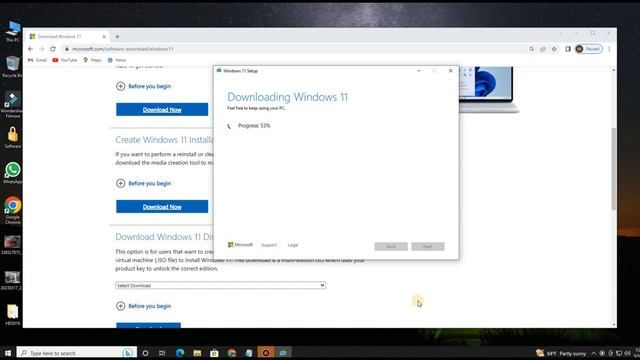Open a new Chrome tab
This screenshot has height=360, width=640.
pyautogui.click(x=117, y=36)
